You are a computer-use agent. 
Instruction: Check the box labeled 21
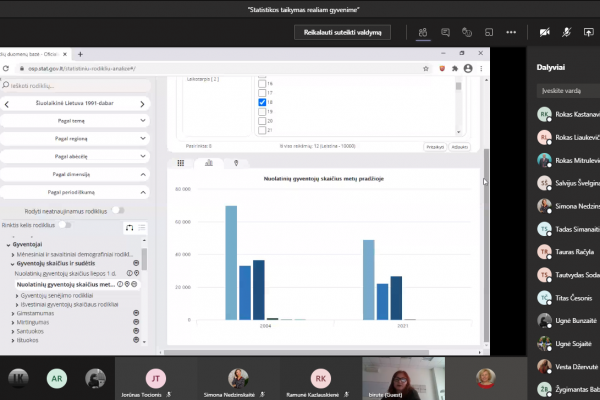click(262, 130)
